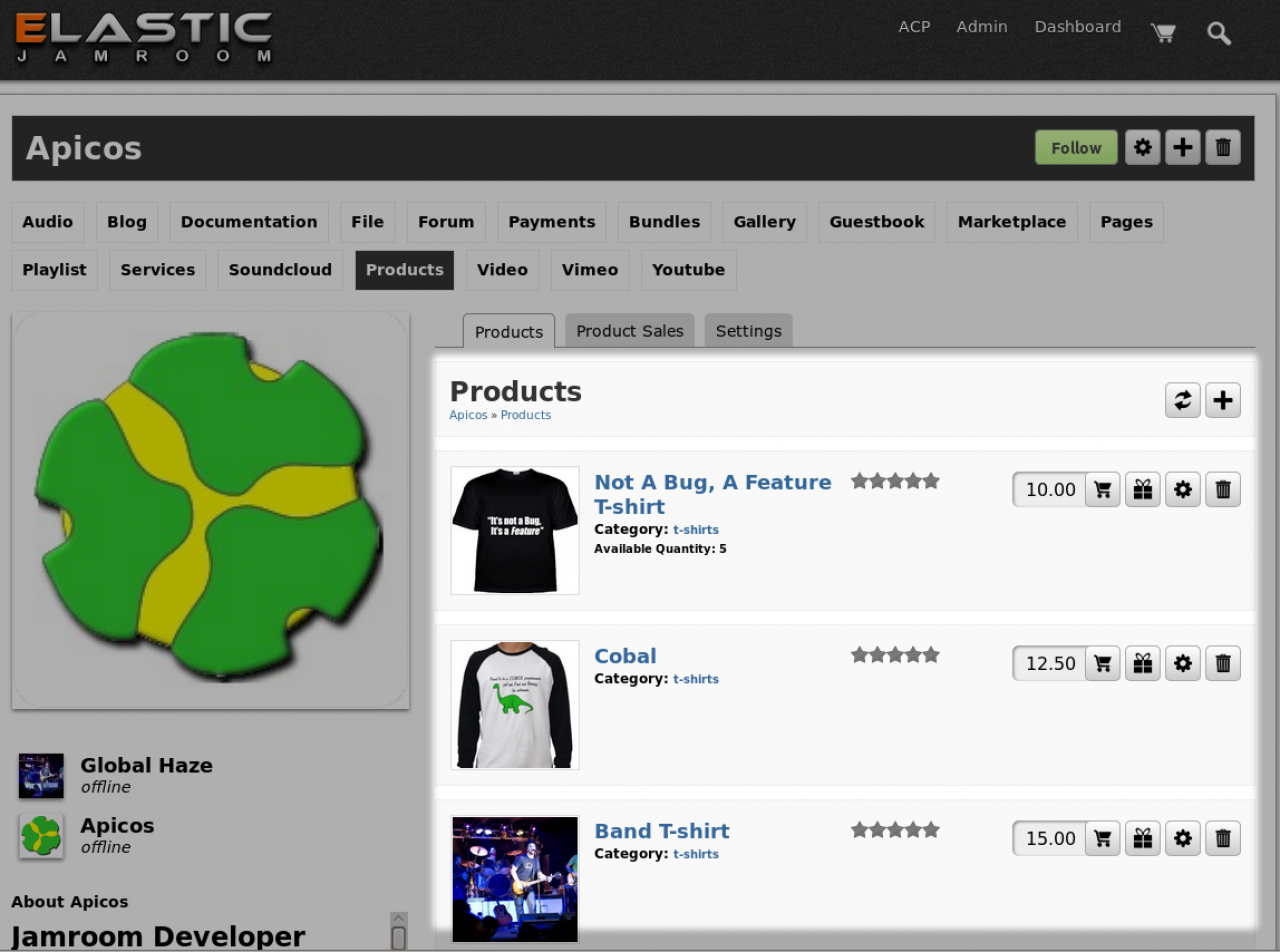Open the Band T-shirt product link

point(661,831)
